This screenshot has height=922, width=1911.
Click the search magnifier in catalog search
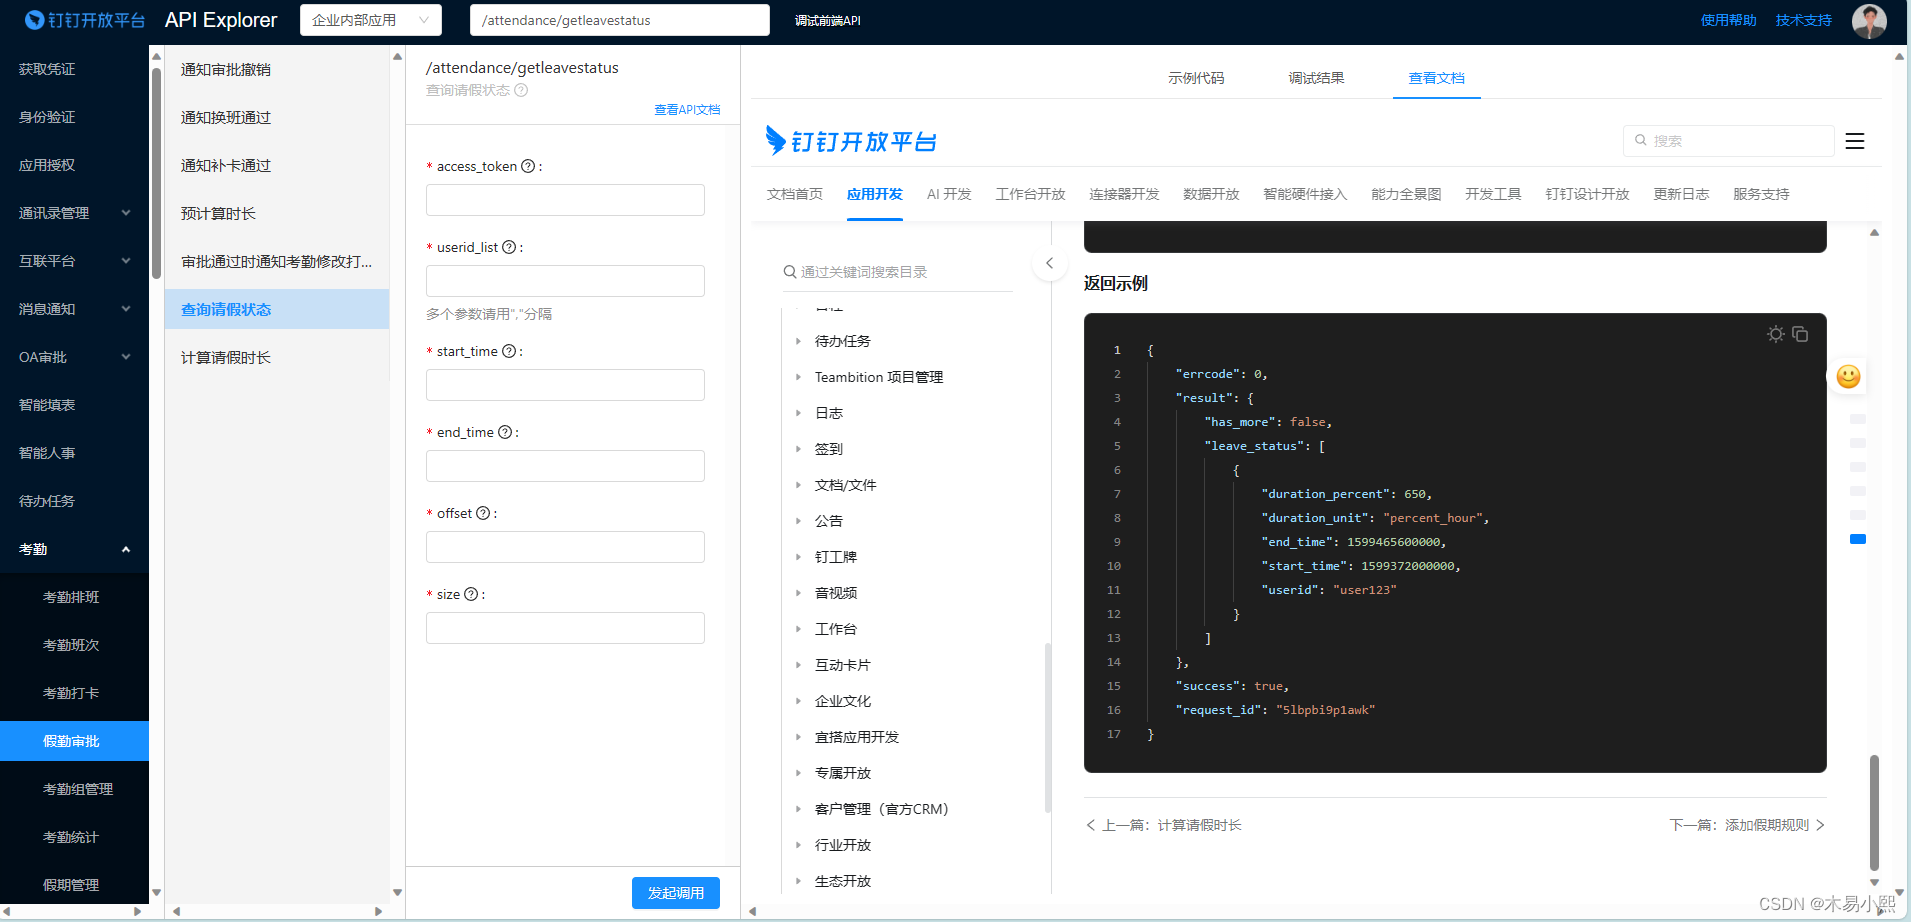[x=789, y=272]
